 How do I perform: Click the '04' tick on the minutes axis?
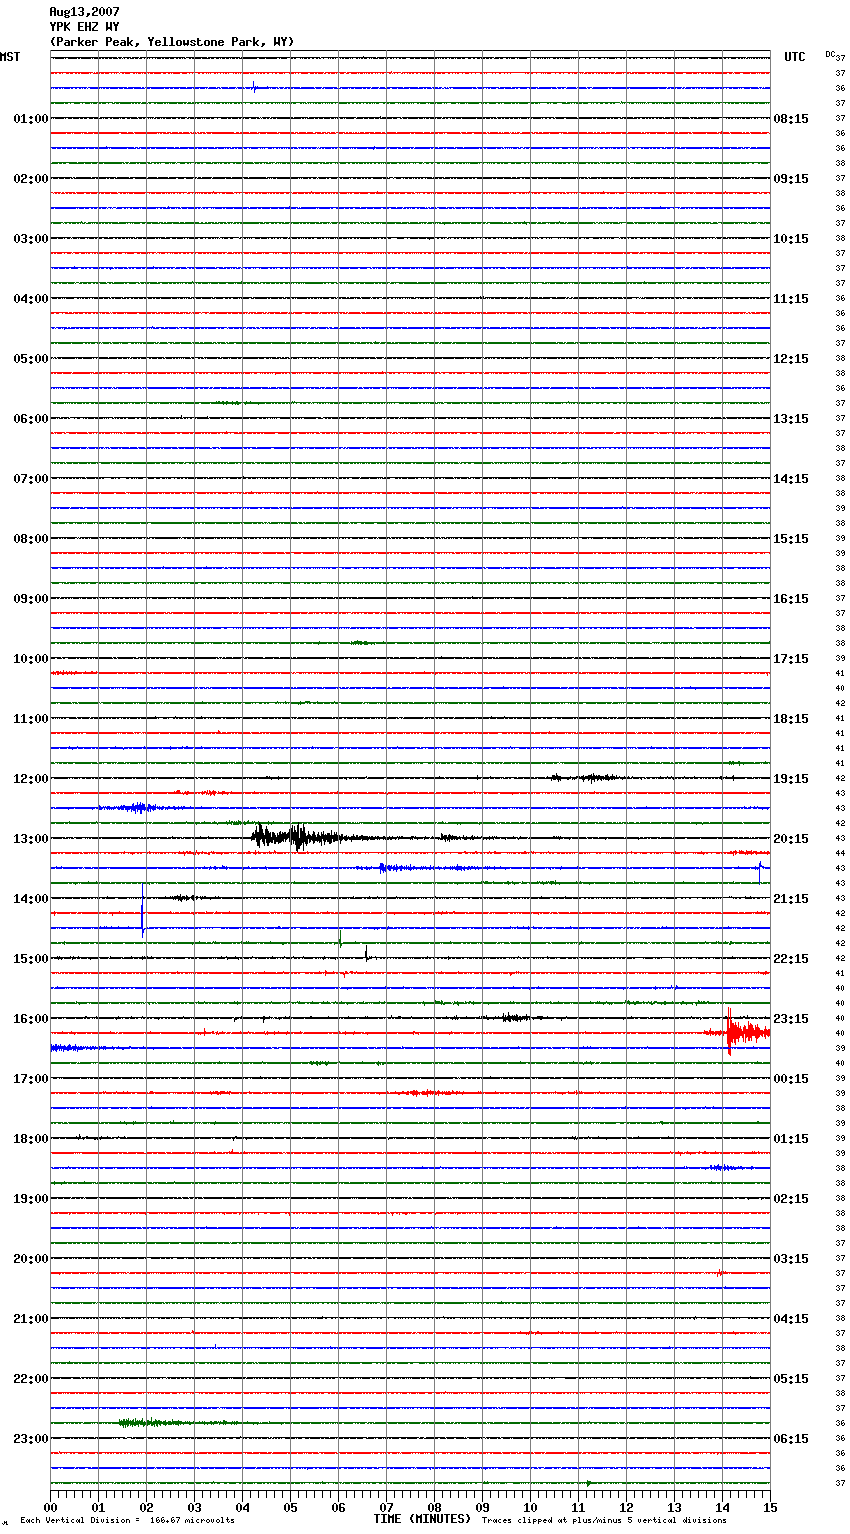pyautogui.click(x=242, y=1507)
